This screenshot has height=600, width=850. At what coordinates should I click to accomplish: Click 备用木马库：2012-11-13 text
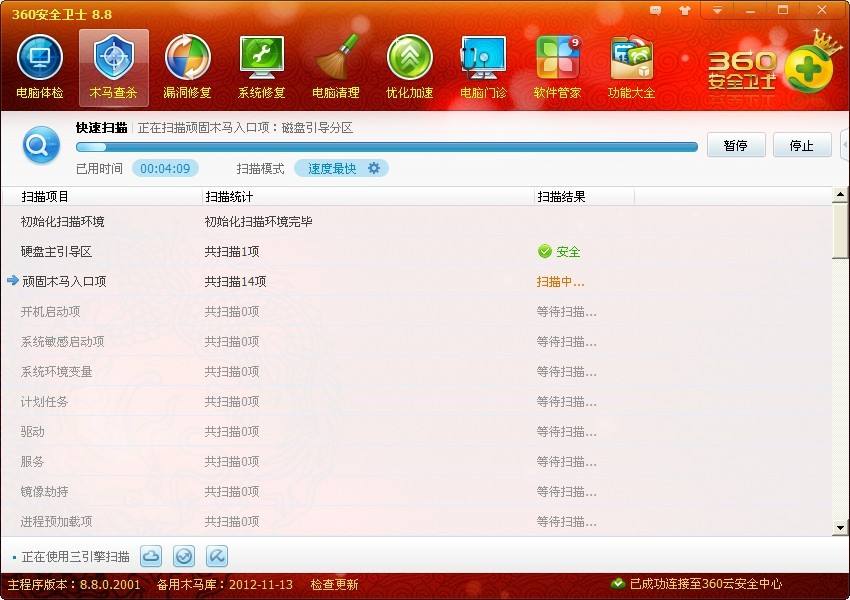[x=224, y=584]
